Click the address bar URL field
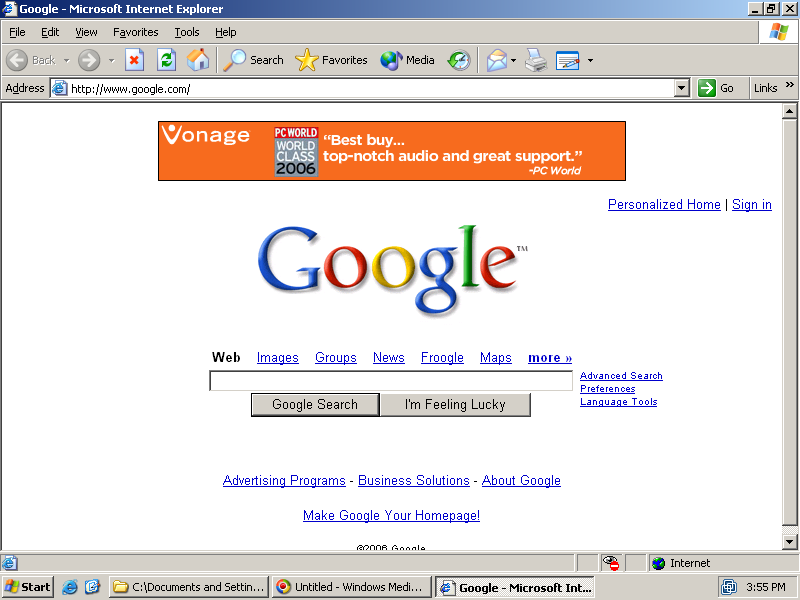800x600 pixels. point(370,88)
